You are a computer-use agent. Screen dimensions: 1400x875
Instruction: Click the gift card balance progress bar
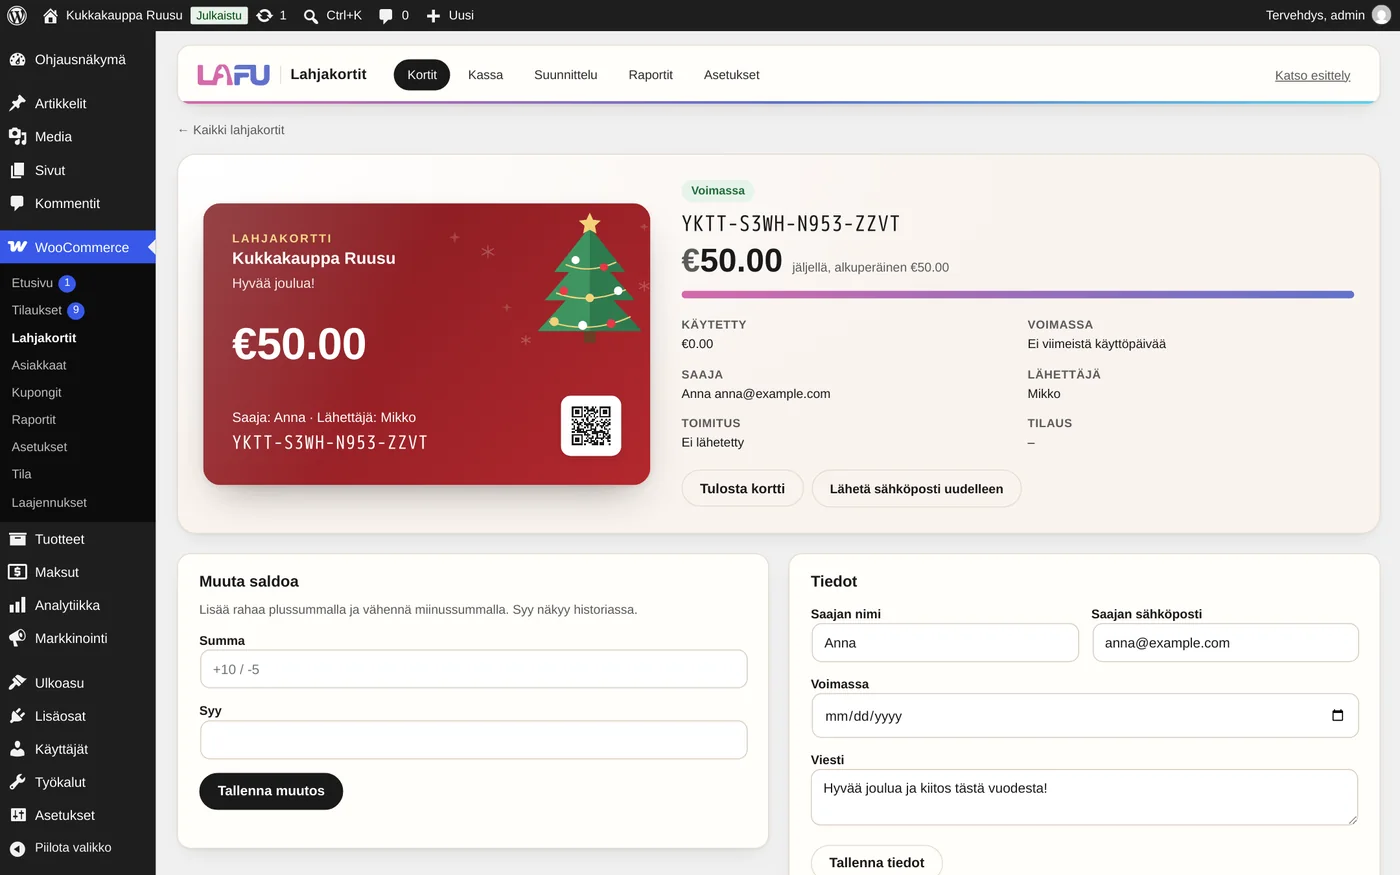tap(1018, 295)
